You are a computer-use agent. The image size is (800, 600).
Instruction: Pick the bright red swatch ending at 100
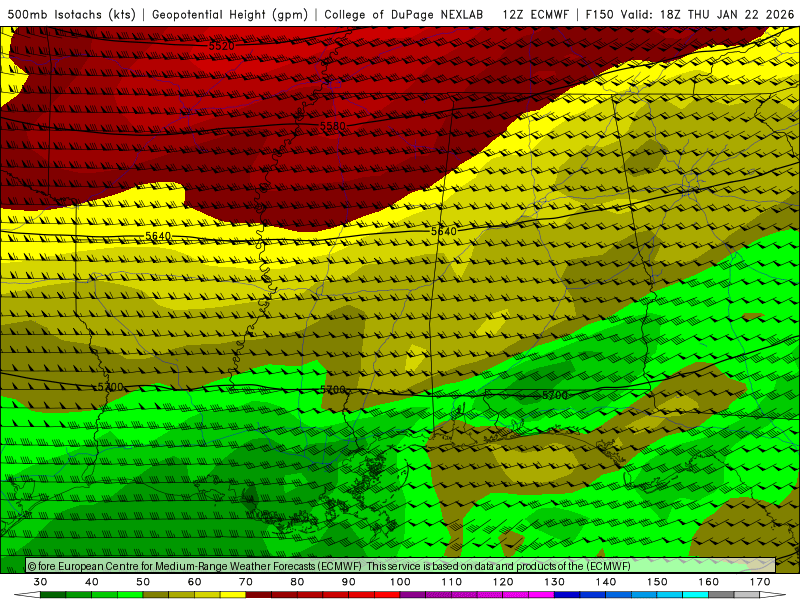tap(387, 595)
